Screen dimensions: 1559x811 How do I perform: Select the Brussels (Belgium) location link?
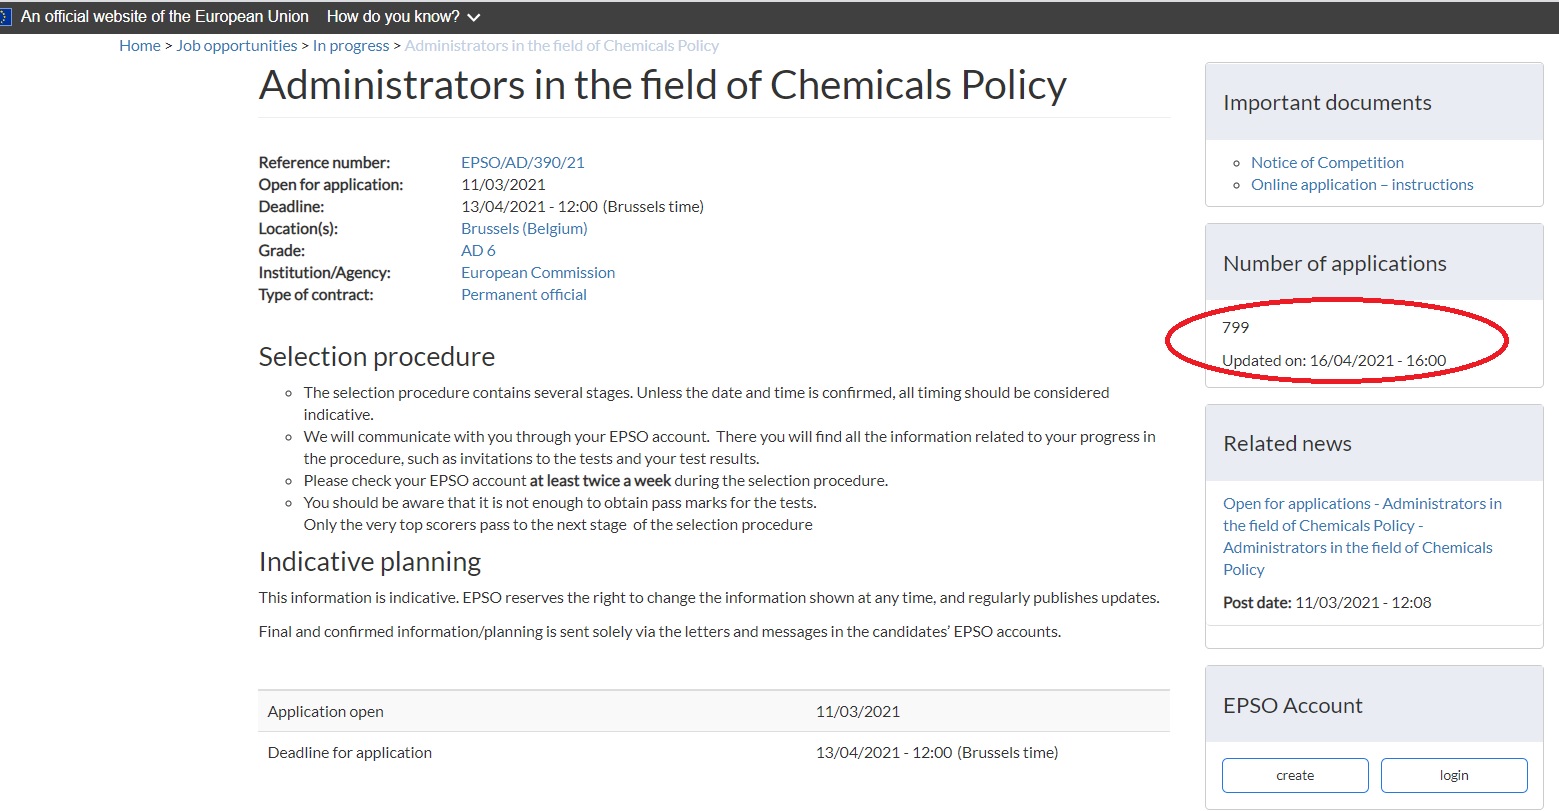pyautogui.click(x=523, y=228)
